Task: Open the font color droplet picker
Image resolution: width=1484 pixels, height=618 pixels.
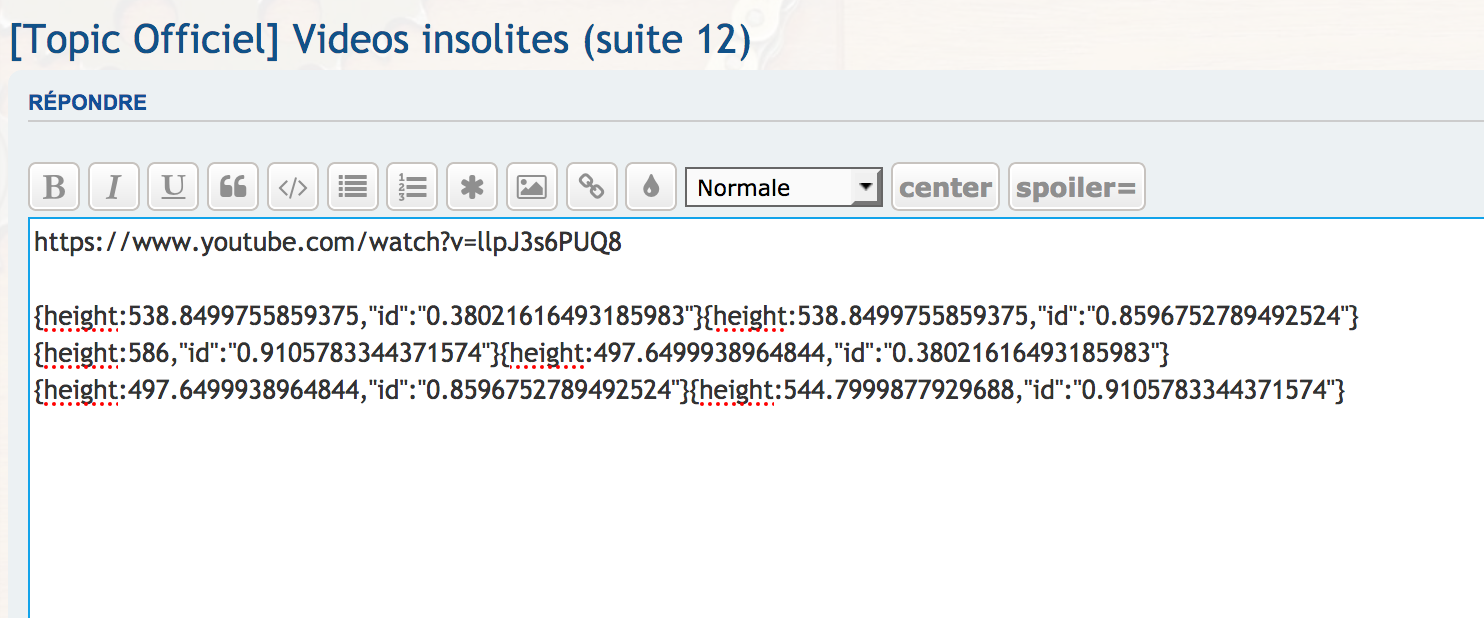Action: (x=651, y=187)
